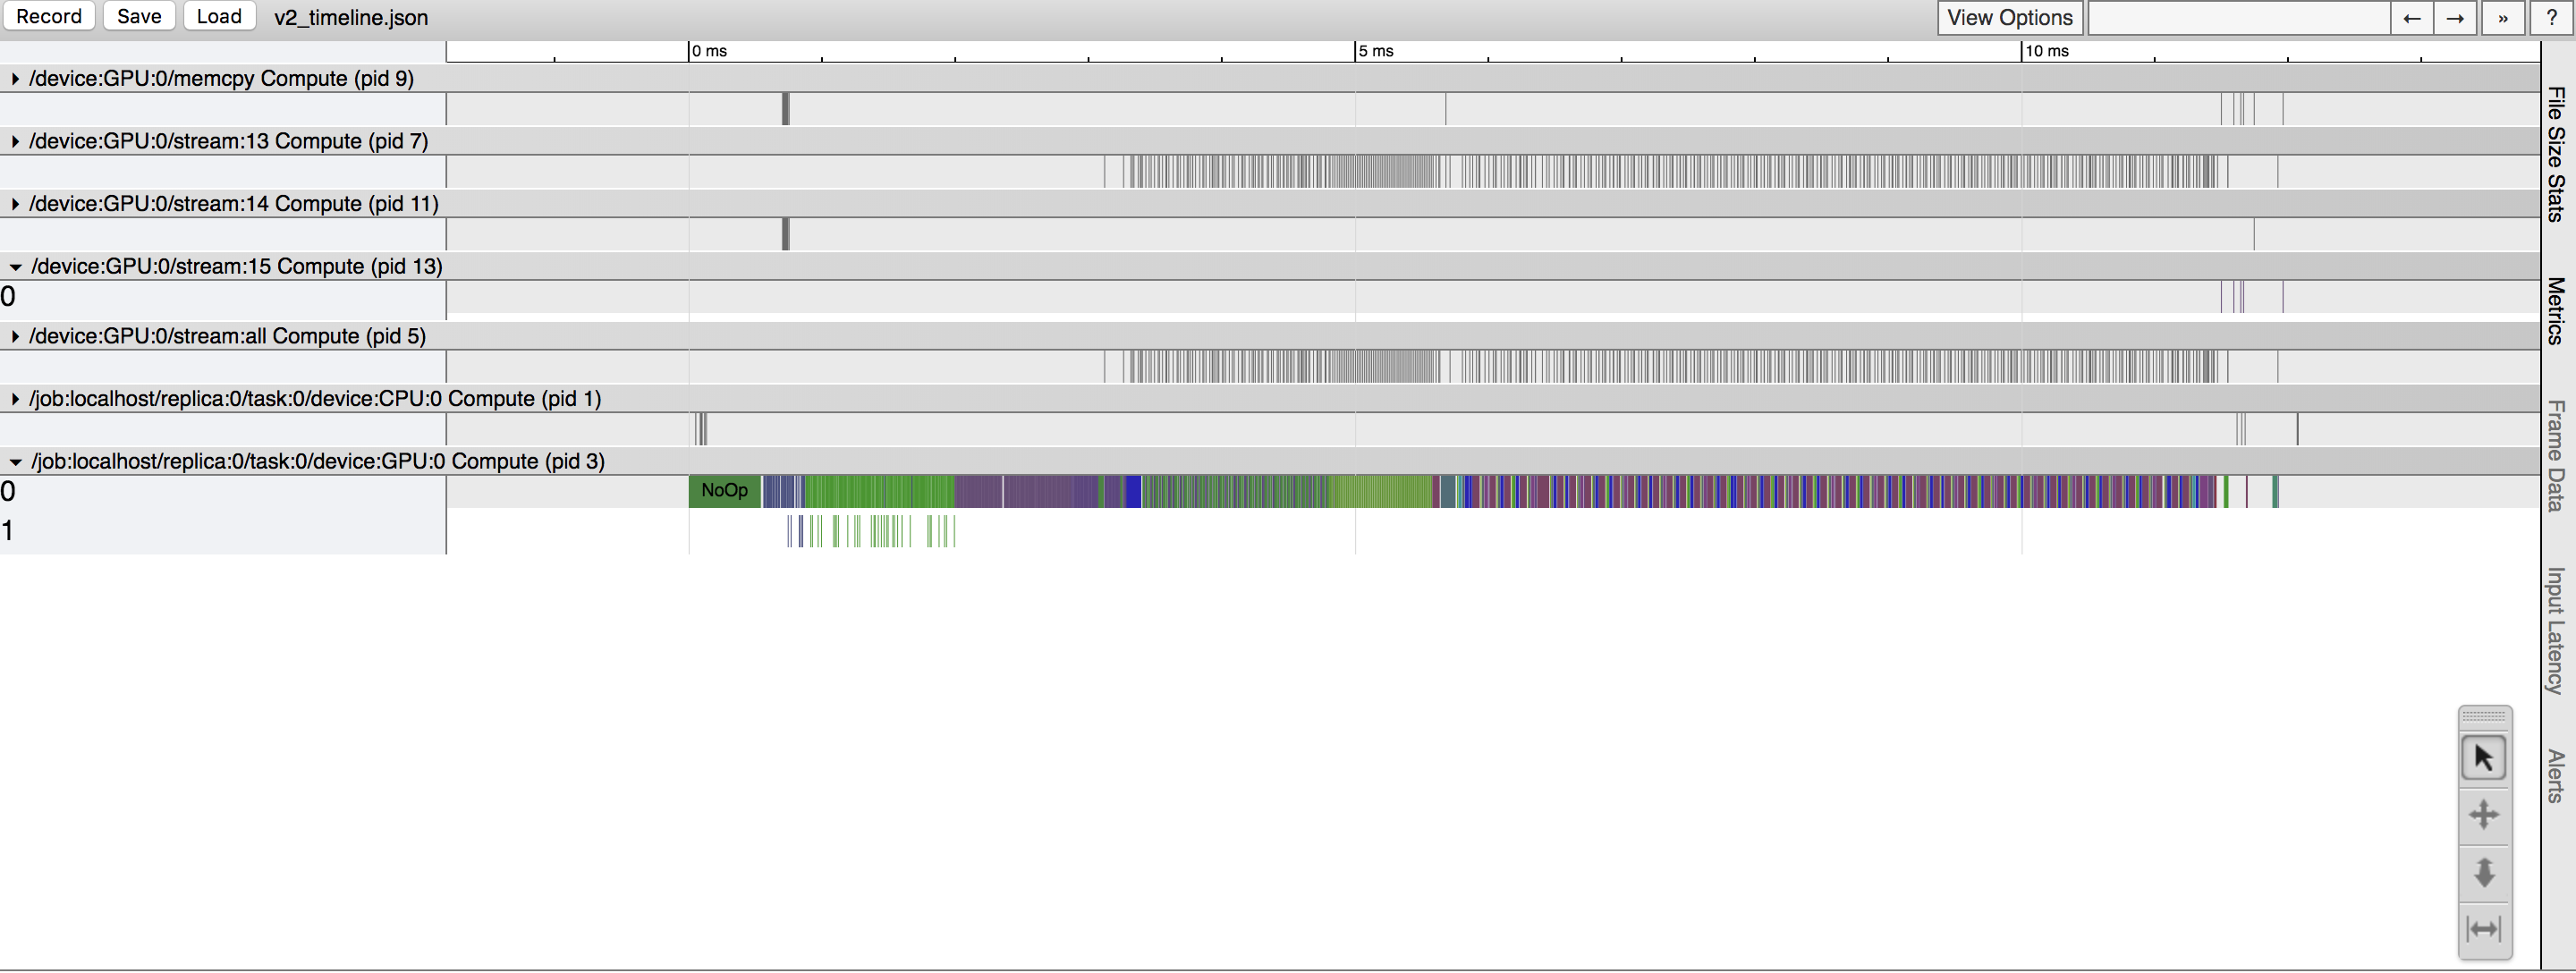Select the NoOp event in GPU timeline

tap(724, 491)
